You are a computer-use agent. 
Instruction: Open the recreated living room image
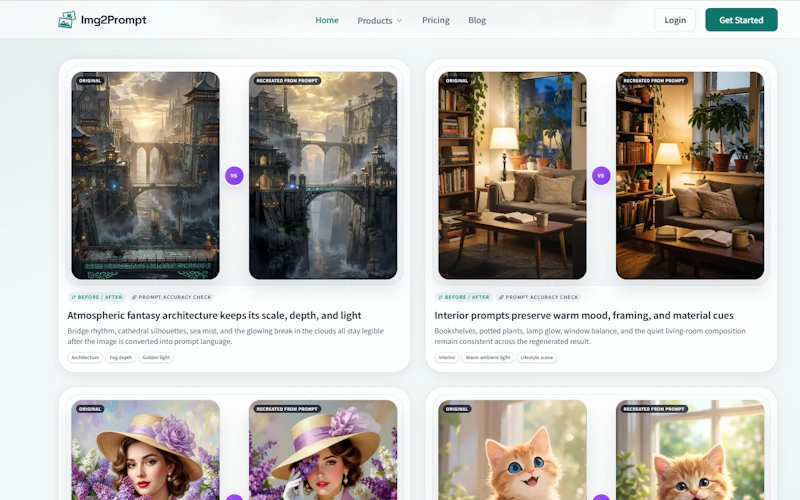(x=690, y=176)
